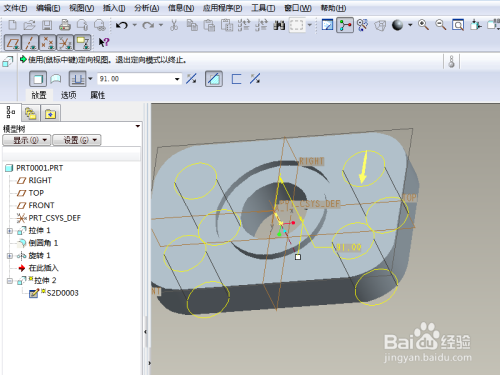Open selection filter dropdown arrow
This screenshot has height=375, width=500.
310,25
